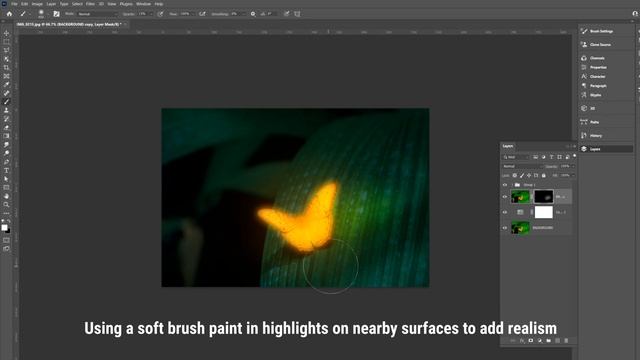Viewport: 640px width, 360px height.
Task: Hide the Background copy layer
Action: click(505, 197)
